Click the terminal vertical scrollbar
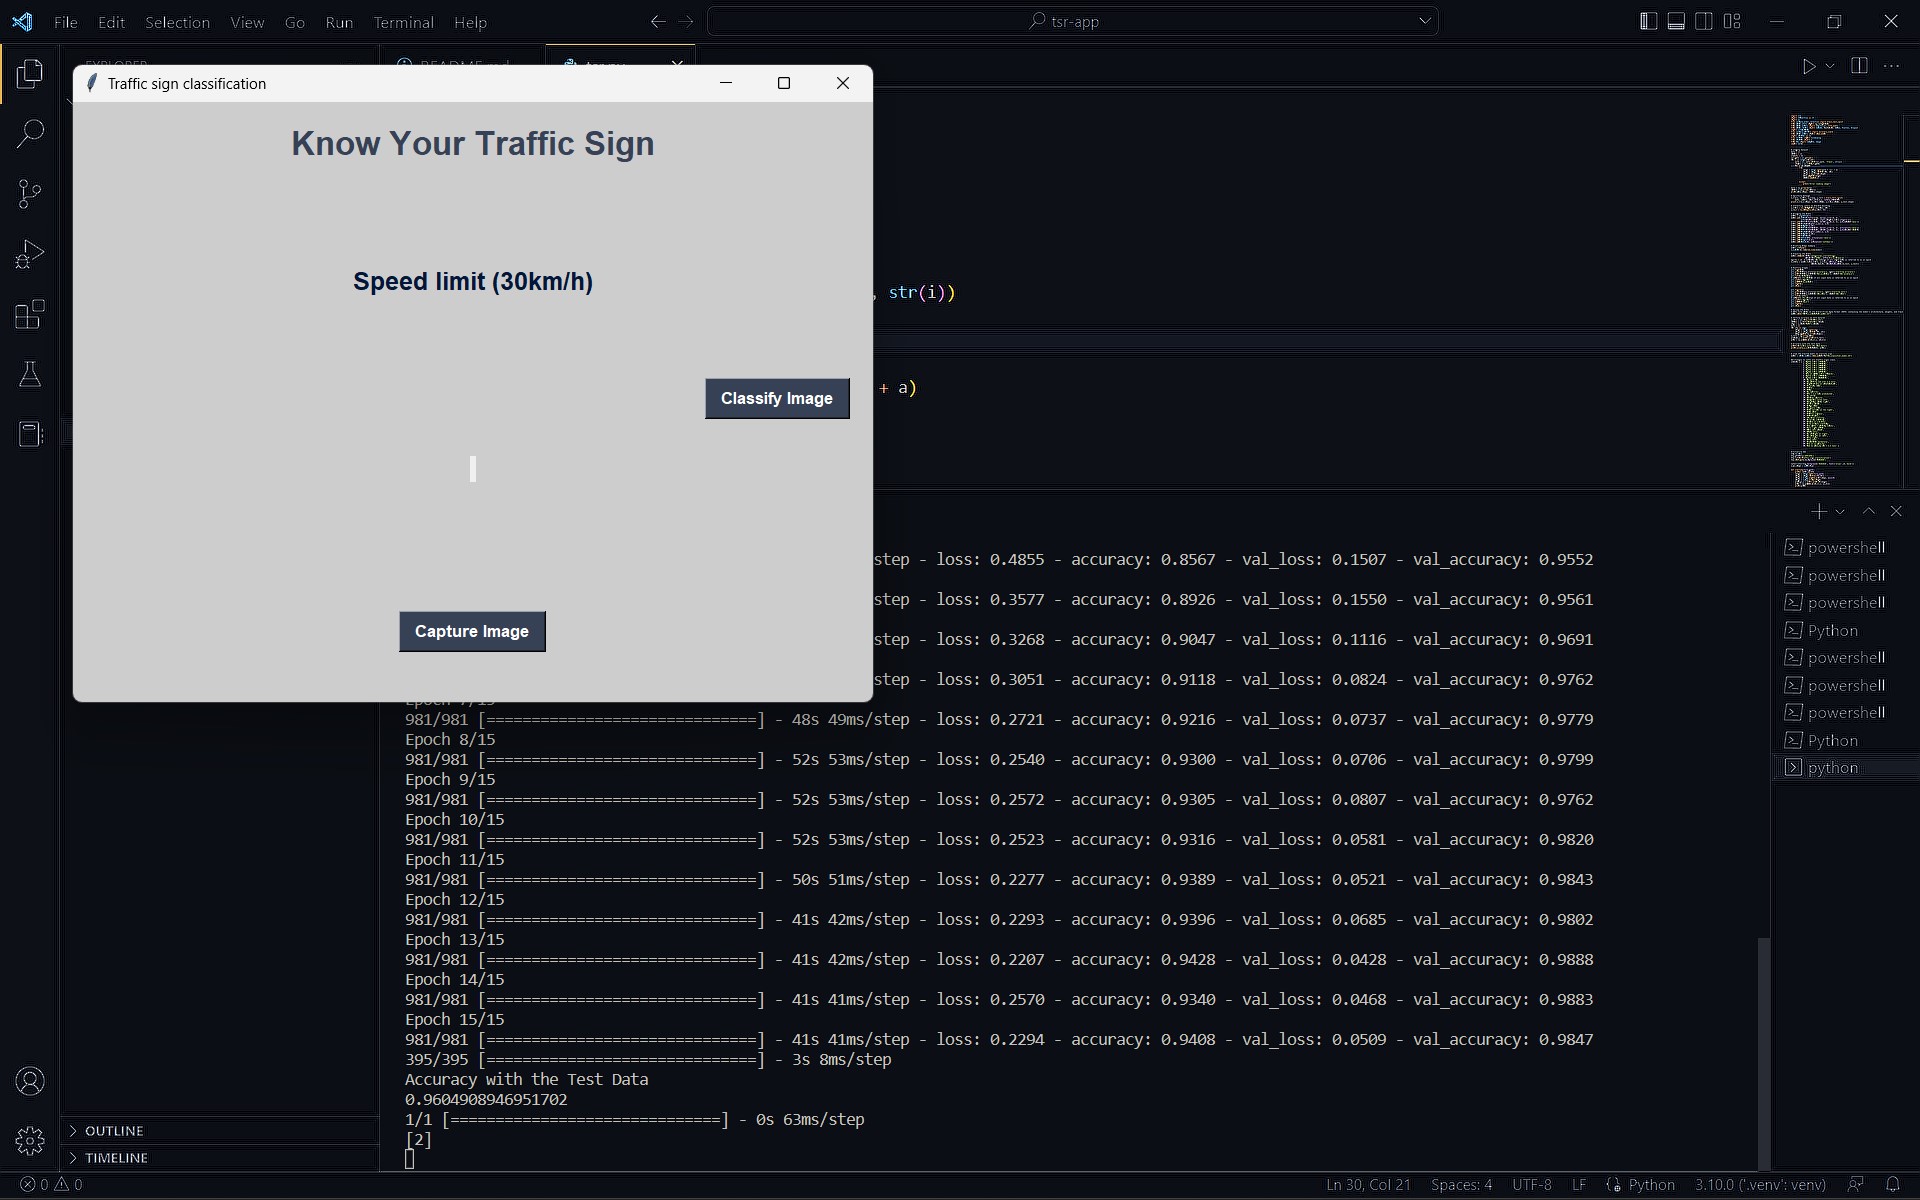Screen dimensions: 1920x1200 (x=1764, y=1050)
